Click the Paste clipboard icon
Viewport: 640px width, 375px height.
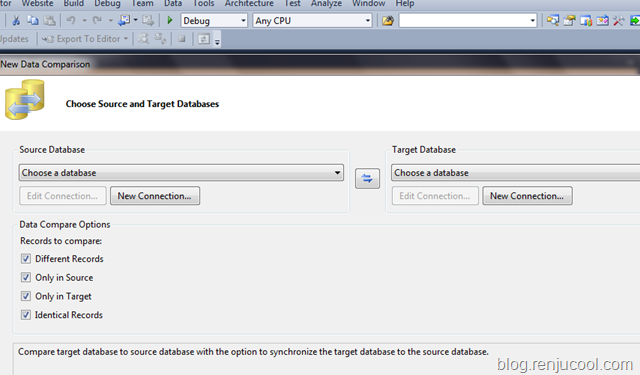point(49,20)
